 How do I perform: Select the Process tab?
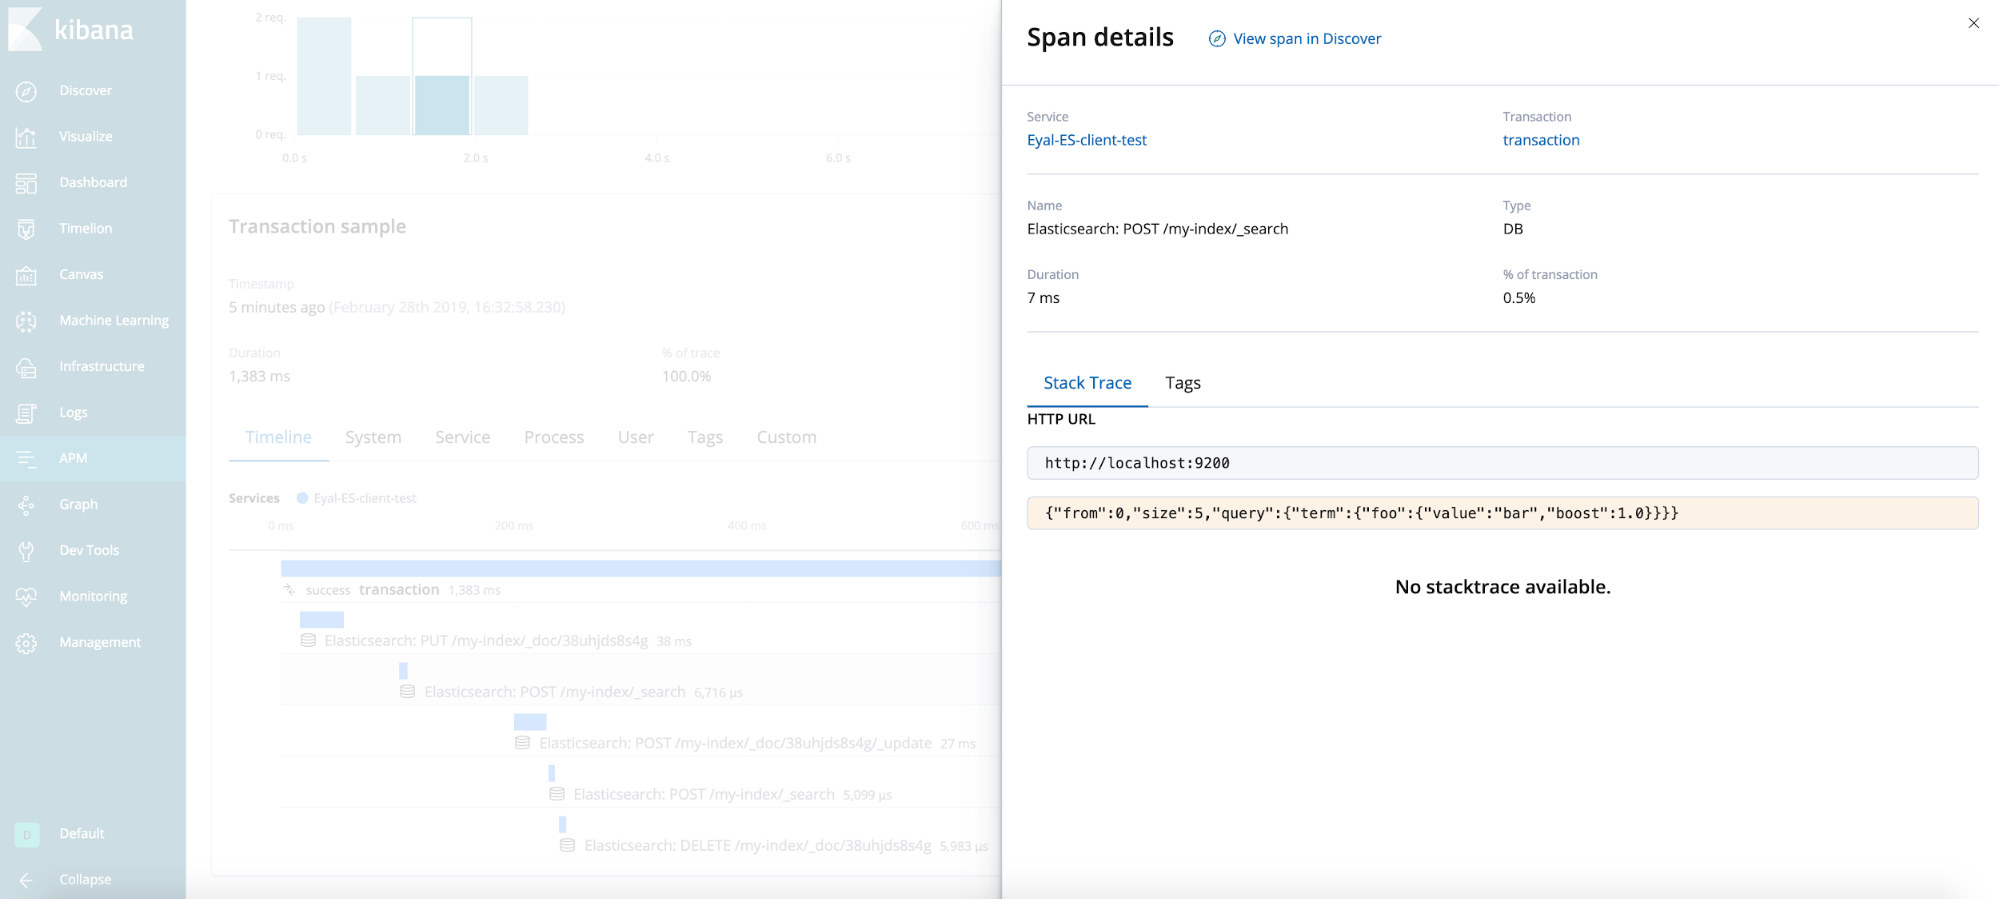coord(554,437)
